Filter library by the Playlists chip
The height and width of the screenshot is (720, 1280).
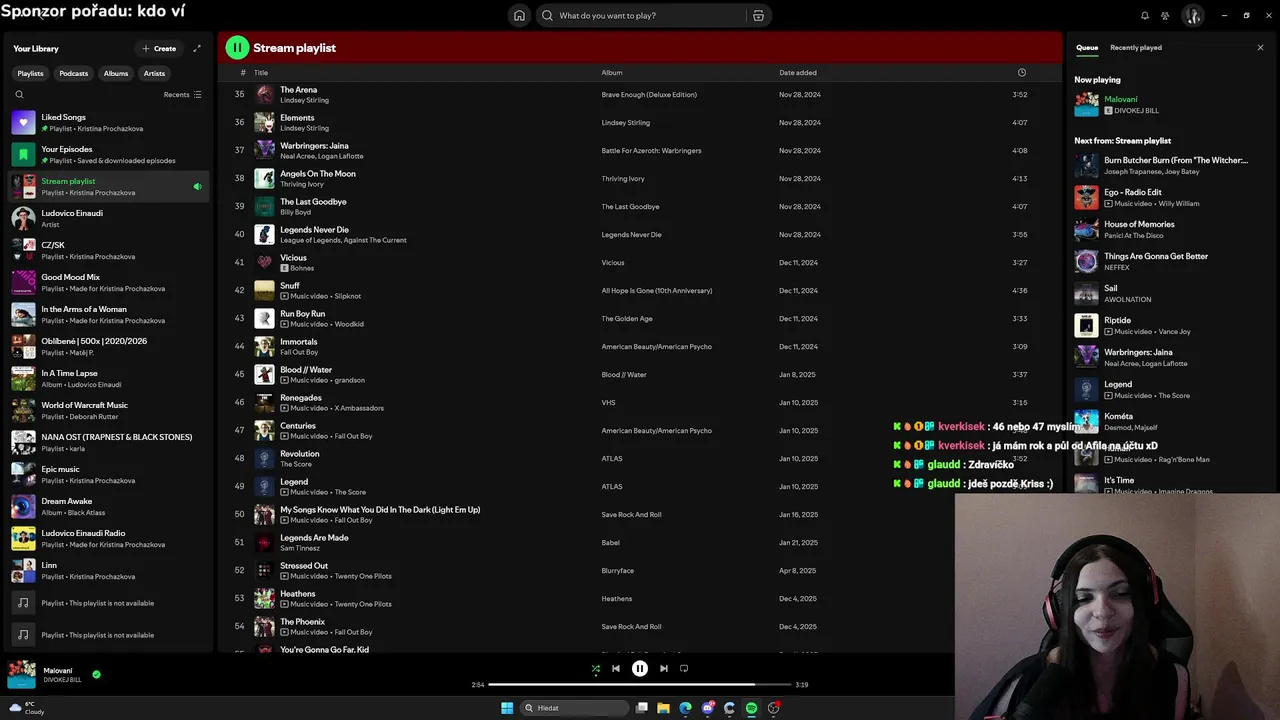point(30,73)
